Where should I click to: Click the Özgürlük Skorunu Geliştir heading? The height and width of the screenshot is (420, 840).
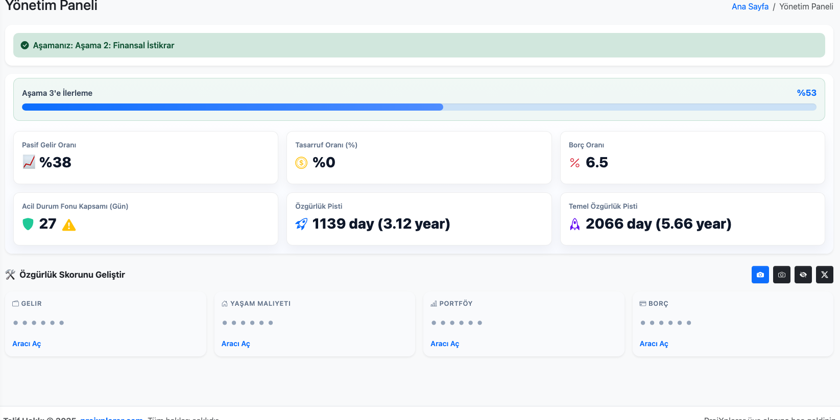(x=72, y=275)
